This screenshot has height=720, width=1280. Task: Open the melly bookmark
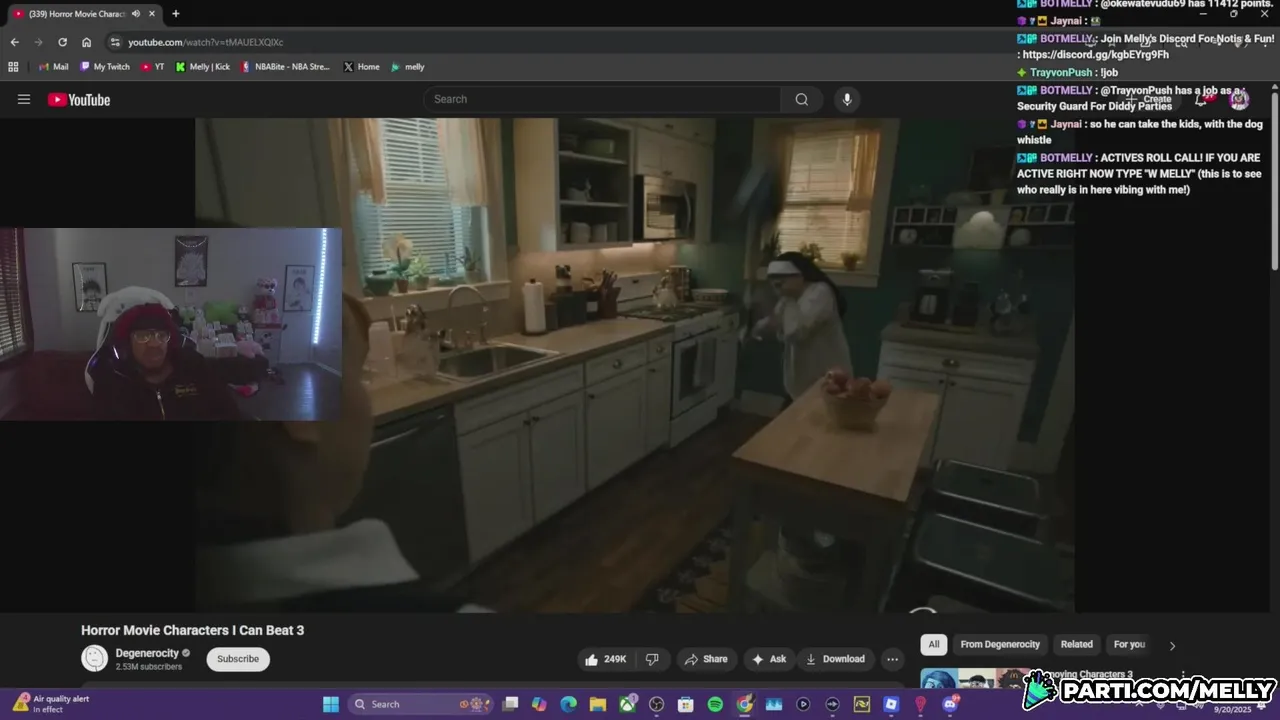pos(407,67)
